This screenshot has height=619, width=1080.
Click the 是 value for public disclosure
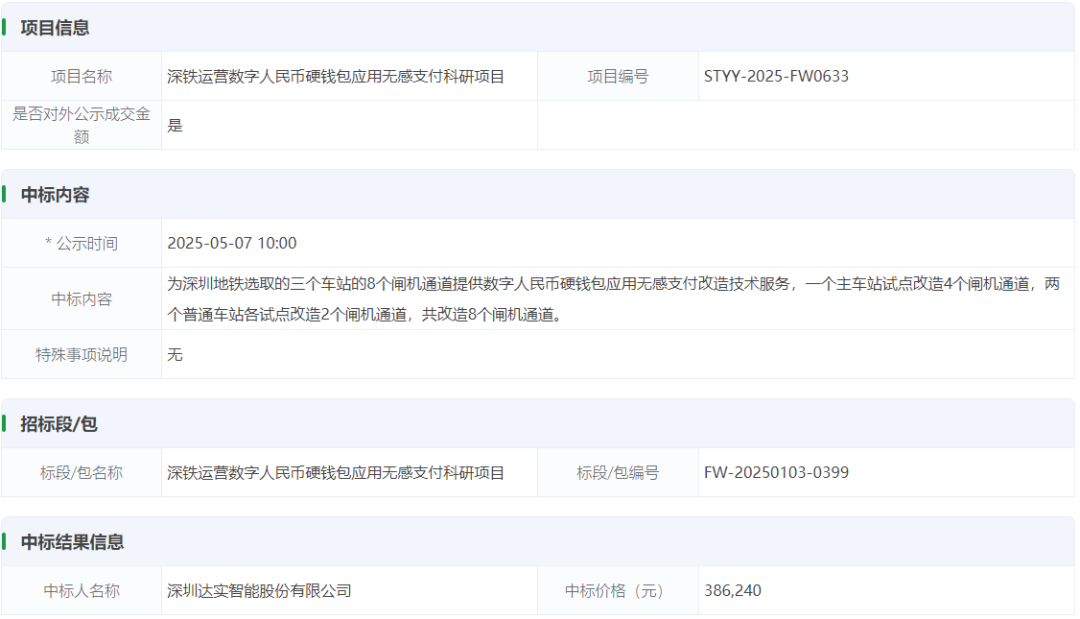pos(175,126)
